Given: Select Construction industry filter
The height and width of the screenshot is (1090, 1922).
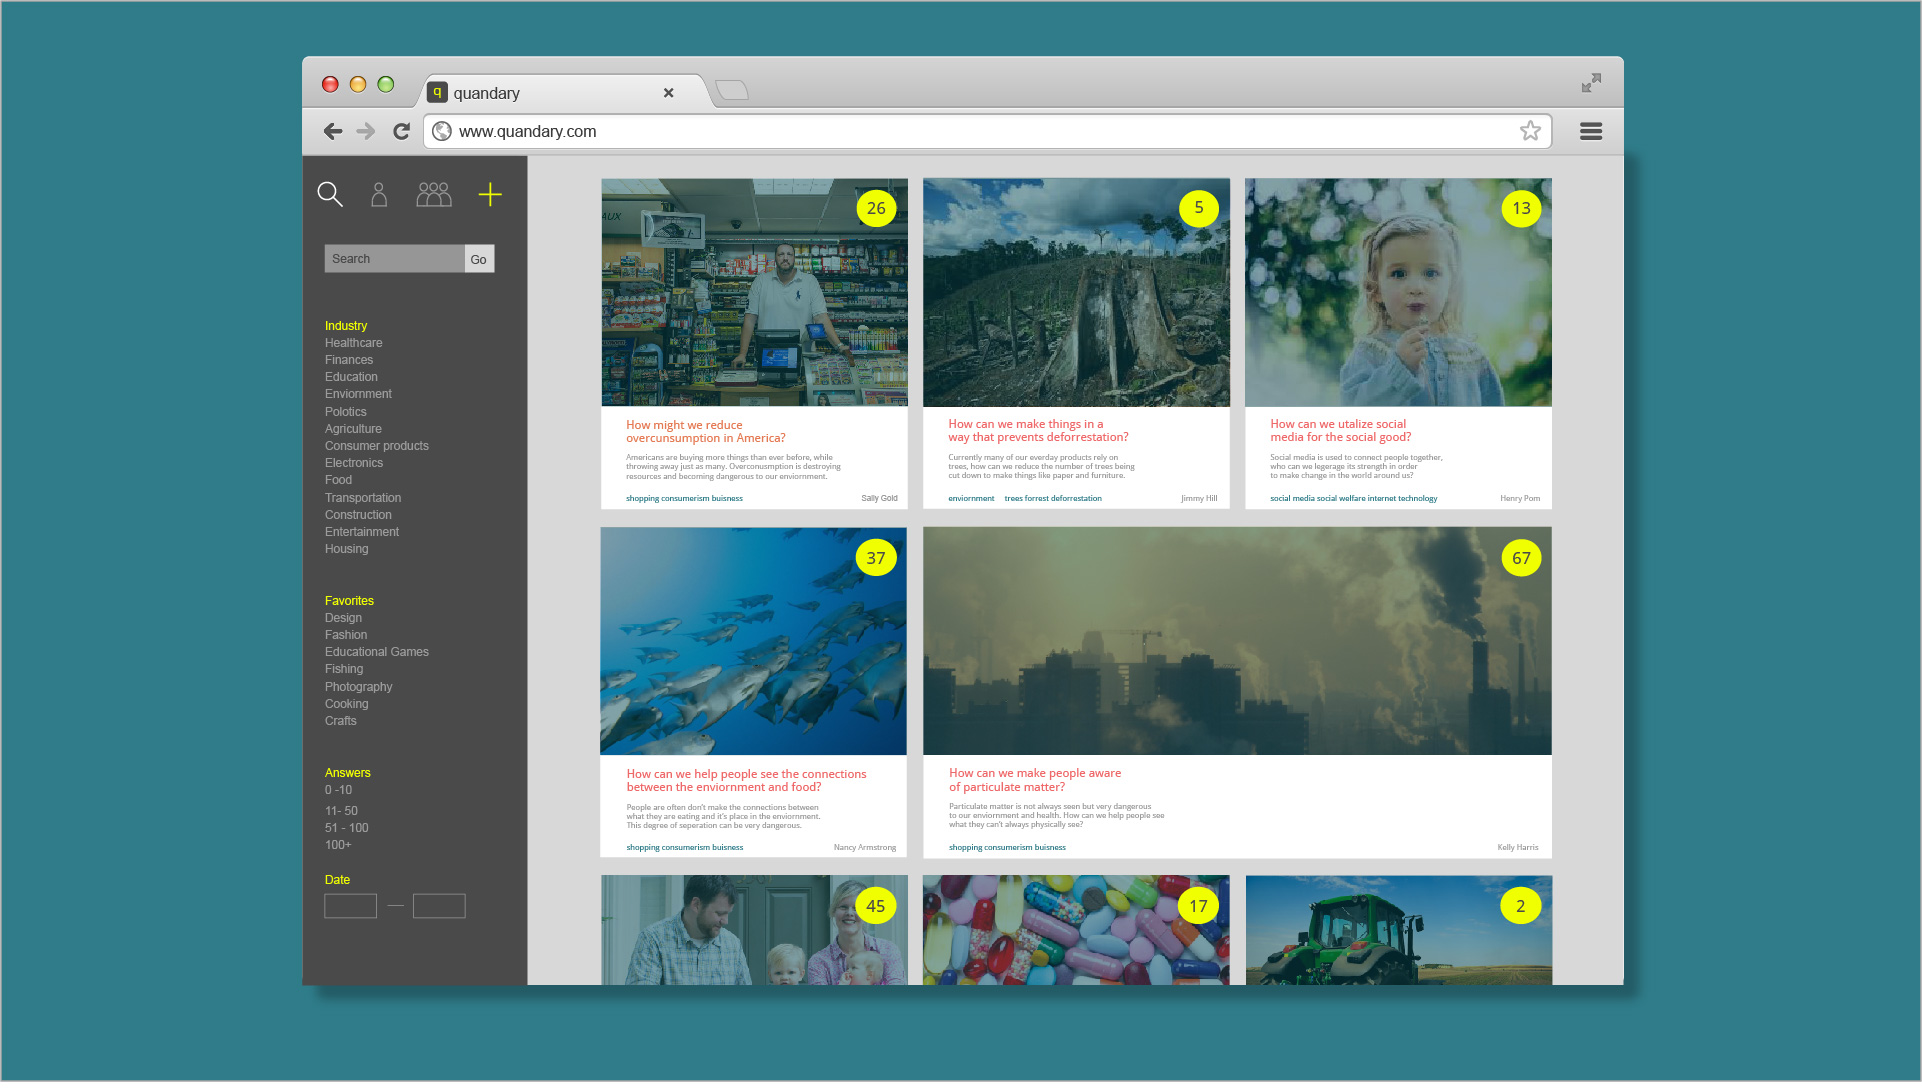Looking at the screenshot, I should [358, 515].
